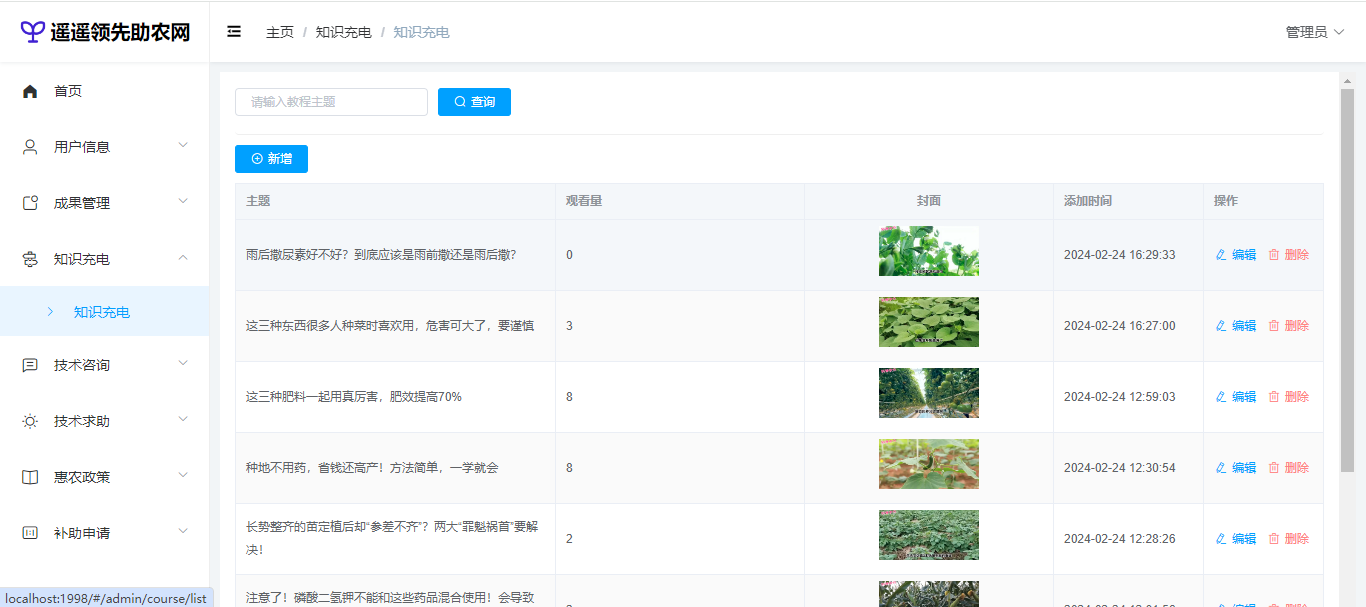
Task: Click the 新增 add button
Action: coord(271,159)
